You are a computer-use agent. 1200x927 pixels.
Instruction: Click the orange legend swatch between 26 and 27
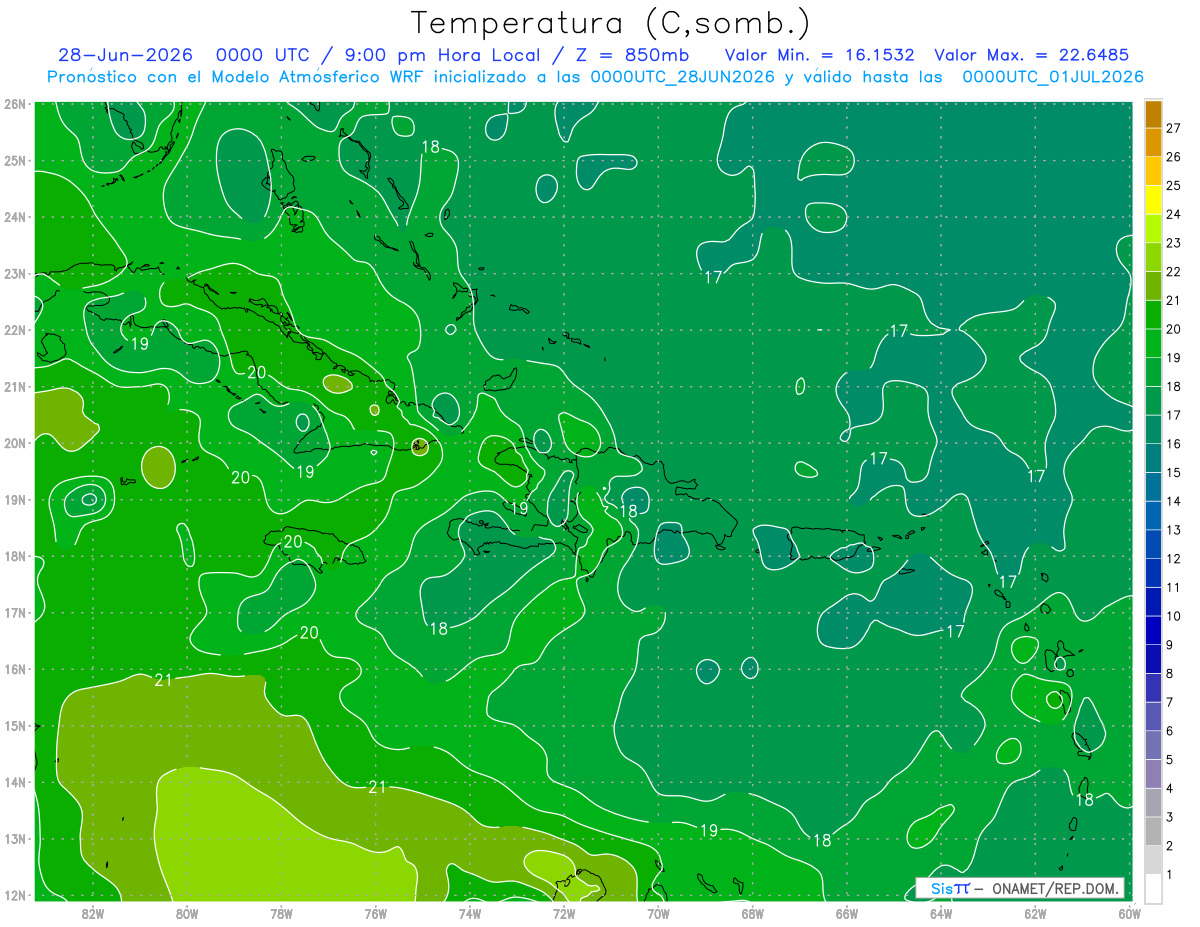[x=1153, y=143]
